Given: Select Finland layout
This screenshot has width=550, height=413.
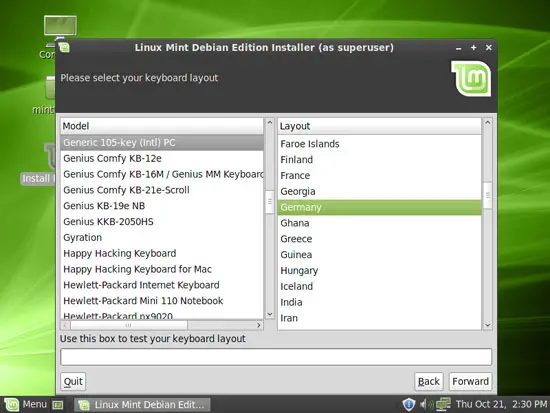Looking at the screenshot, I should [380, 160].
